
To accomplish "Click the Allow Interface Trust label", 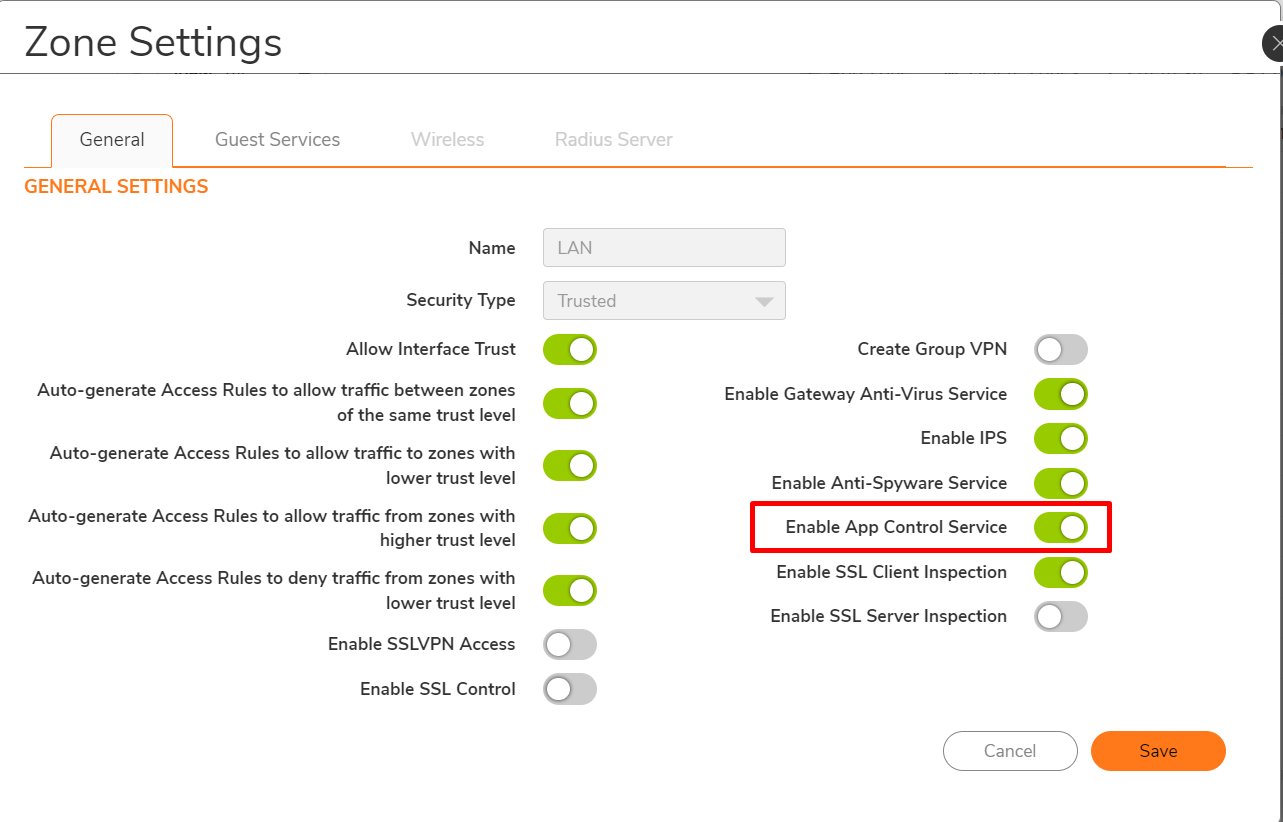I will click(x=431, y=349).
